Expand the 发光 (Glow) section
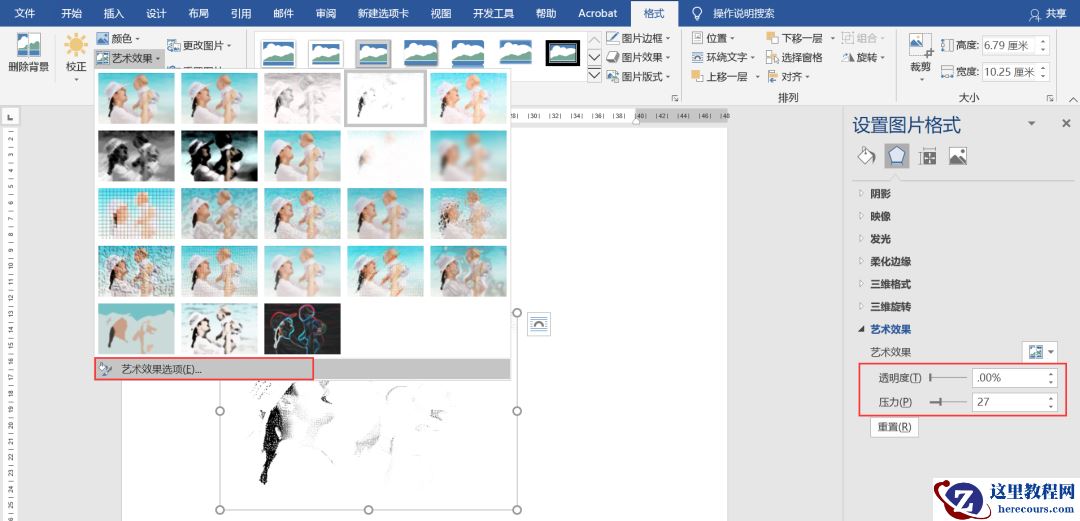Image resolution: width=1080 pixels, height=521 pixels. [880, 239]
